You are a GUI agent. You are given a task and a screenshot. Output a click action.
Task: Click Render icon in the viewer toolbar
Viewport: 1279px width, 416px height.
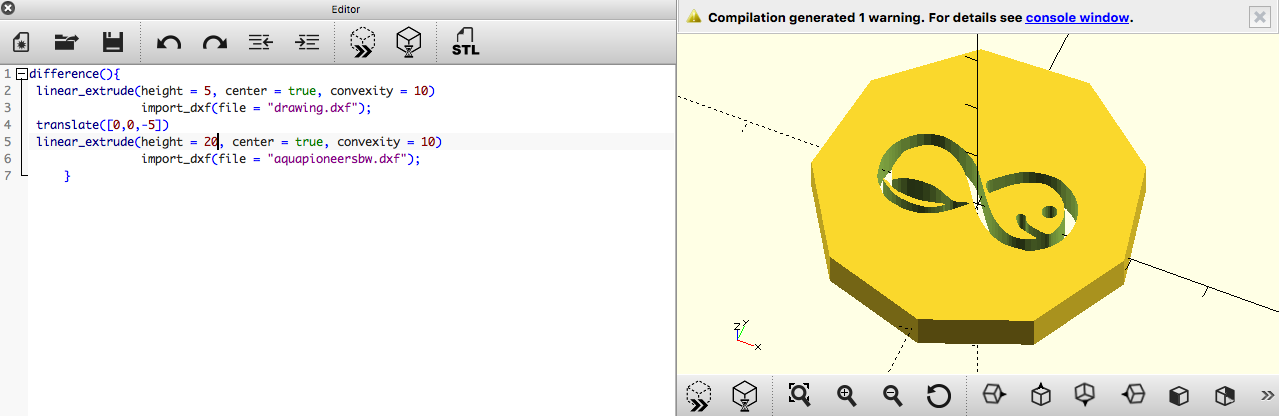[x=743, y=395]
